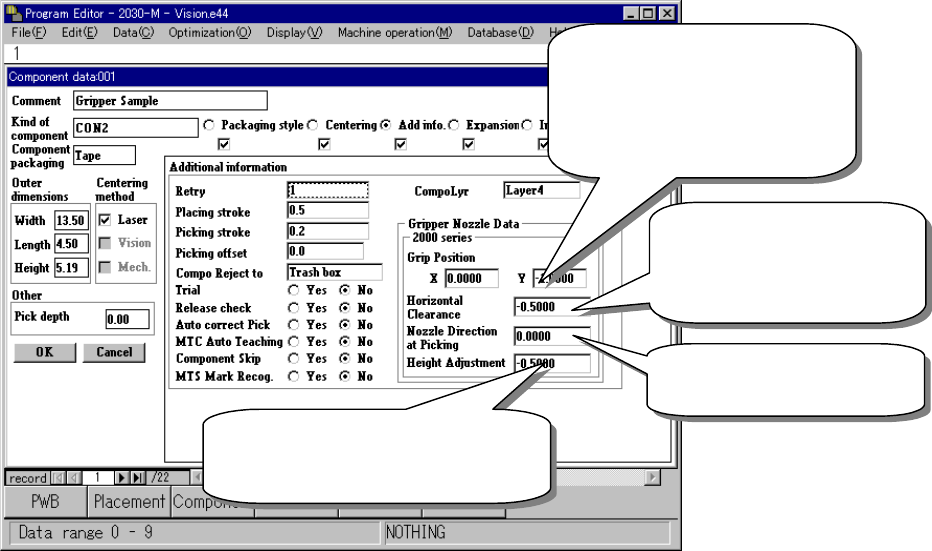Viewport: 932px width, 551px height.
Task: Click the Nozzle Direction at Picking field
Action: 552,336
